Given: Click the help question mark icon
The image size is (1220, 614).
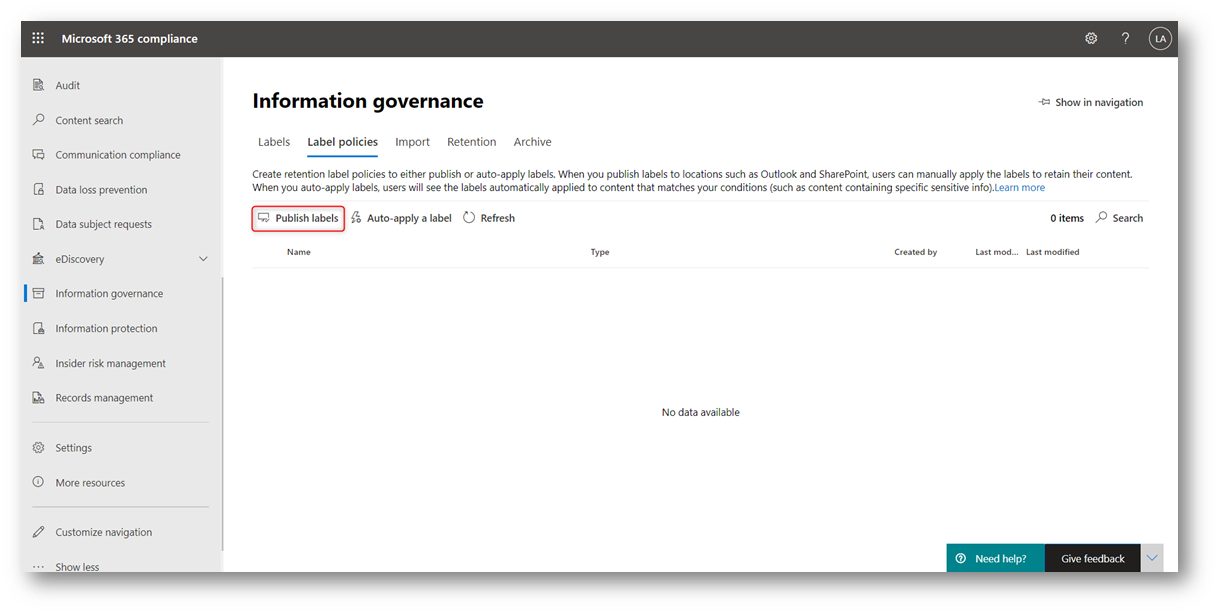Looking at the screenshot, I should tap(1125, 39).
